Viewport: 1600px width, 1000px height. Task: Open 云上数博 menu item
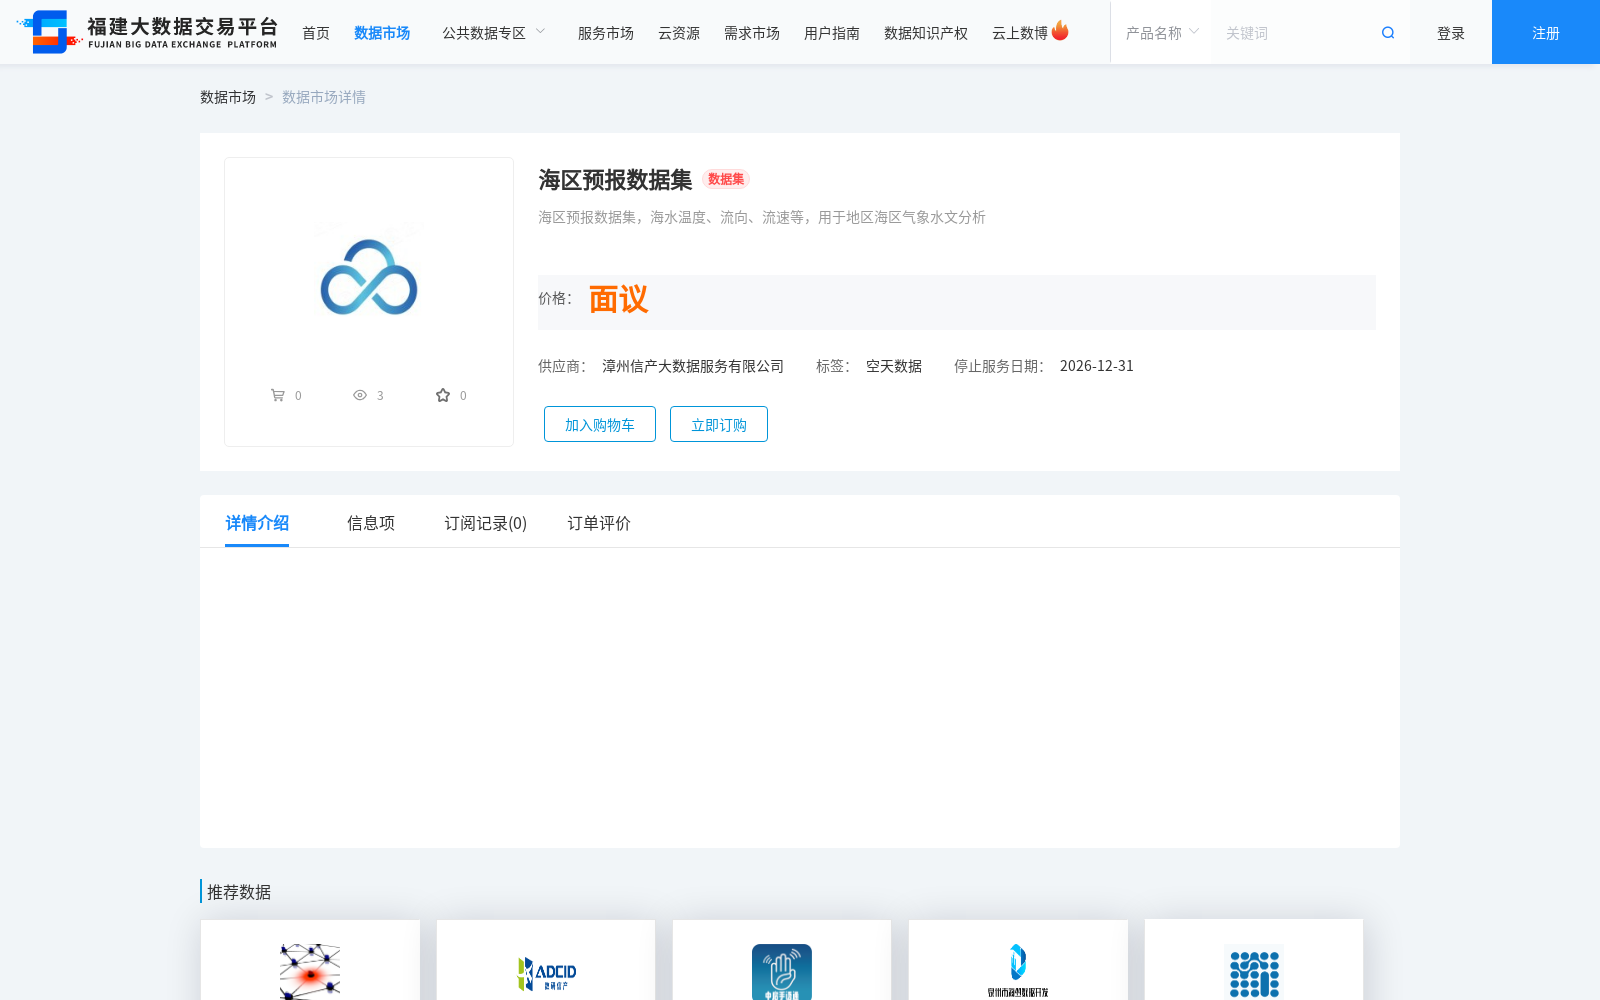pos(1020,33)
